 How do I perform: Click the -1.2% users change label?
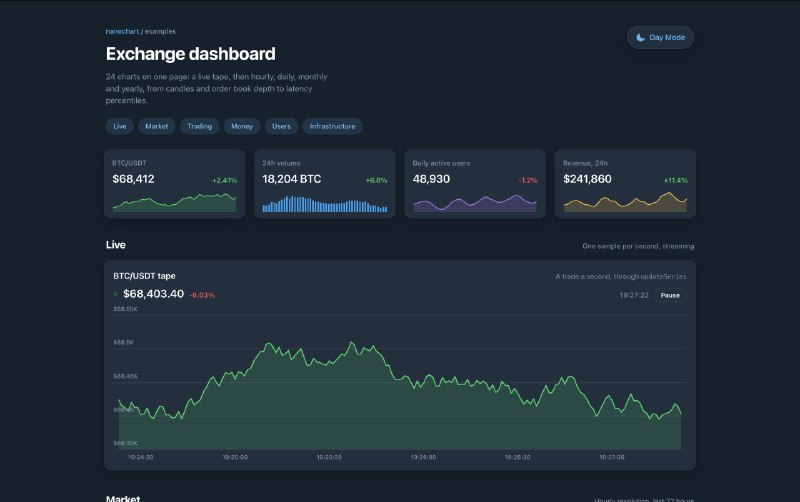pos(528,181)
